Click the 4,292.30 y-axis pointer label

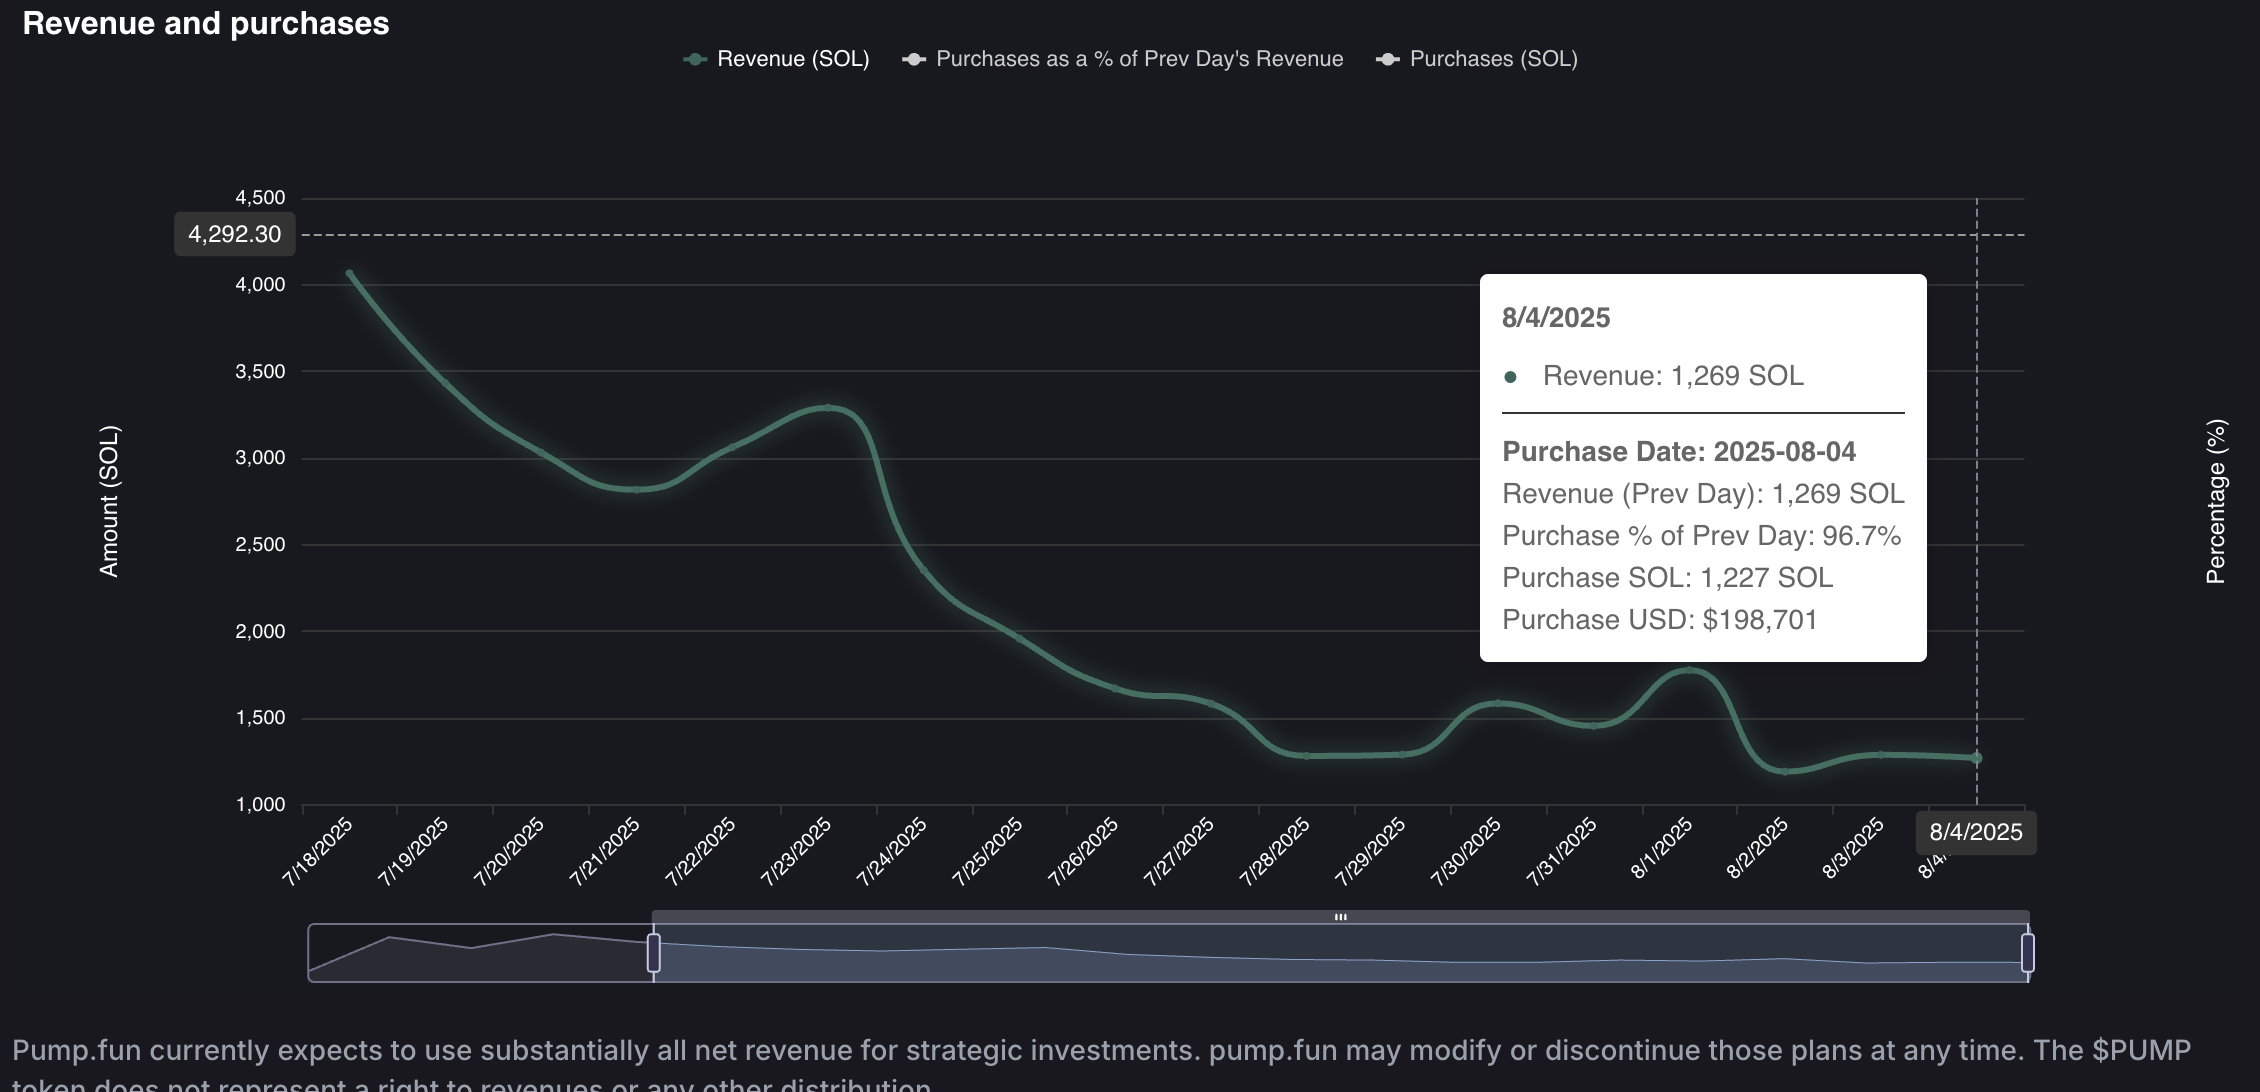point(234,234)
